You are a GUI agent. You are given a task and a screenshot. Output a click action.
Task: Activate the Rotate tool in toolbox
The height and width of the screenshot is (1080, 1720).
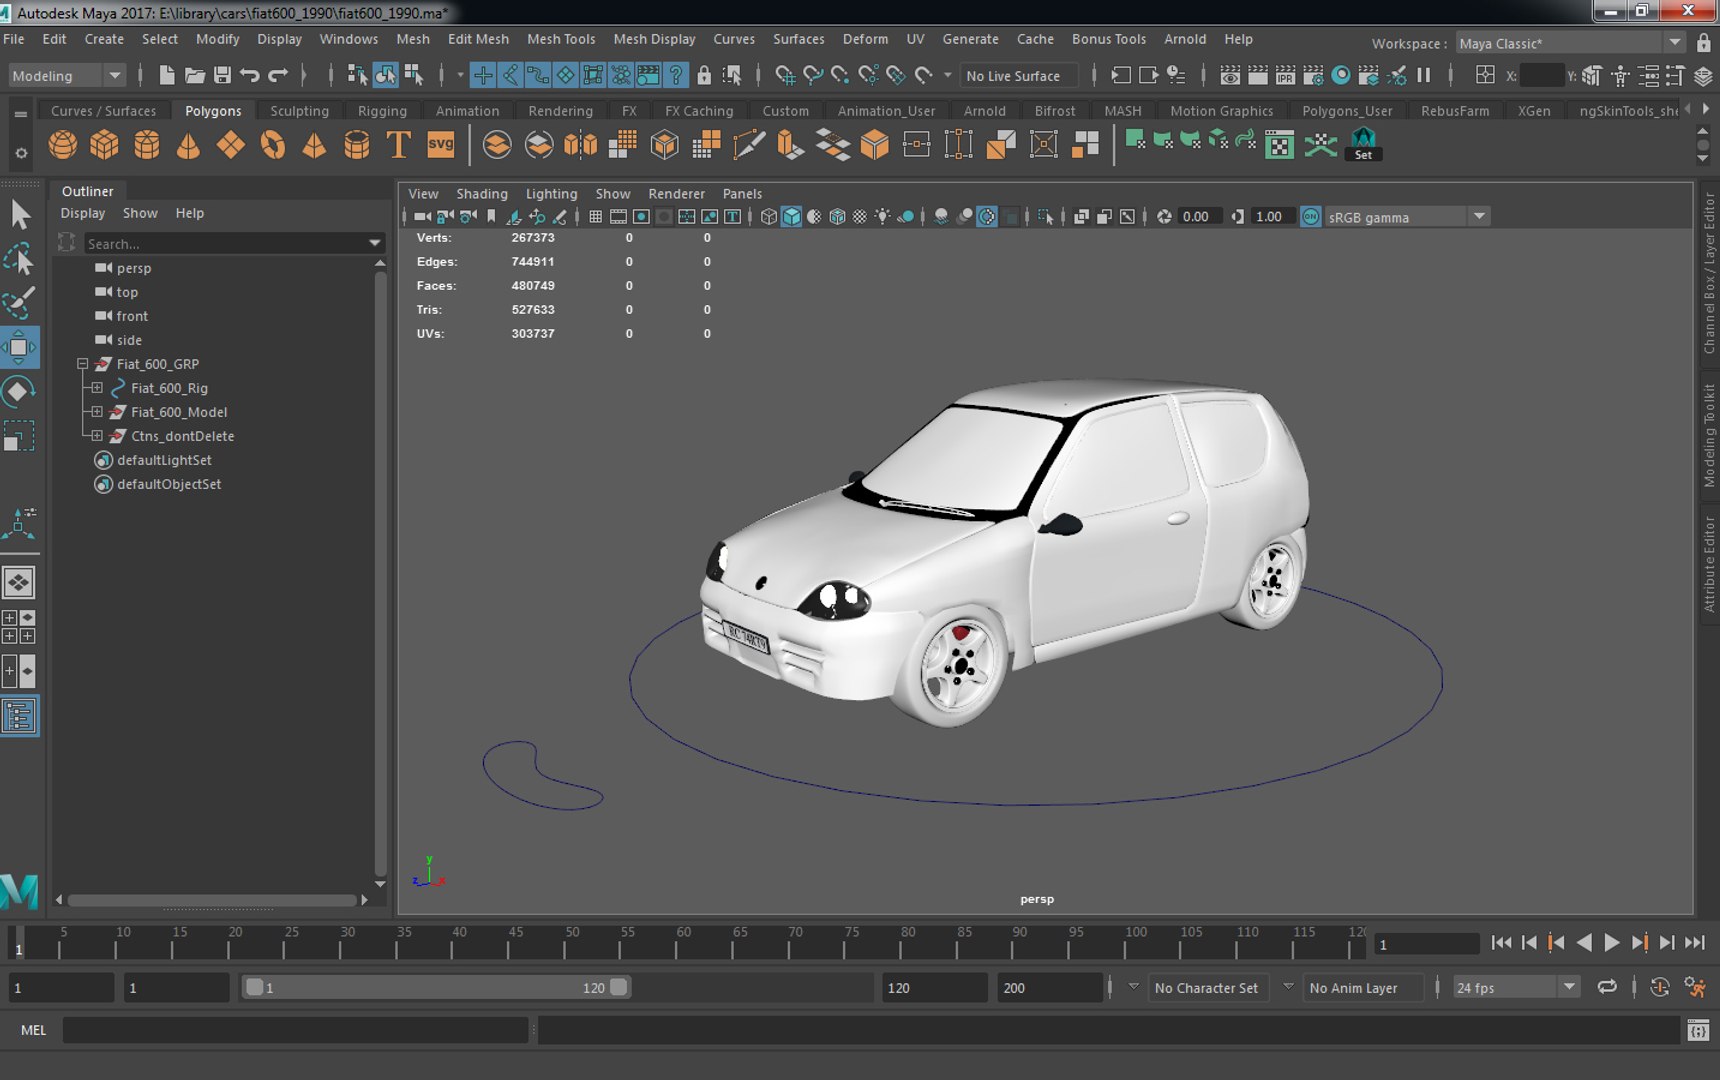point(20,391)
